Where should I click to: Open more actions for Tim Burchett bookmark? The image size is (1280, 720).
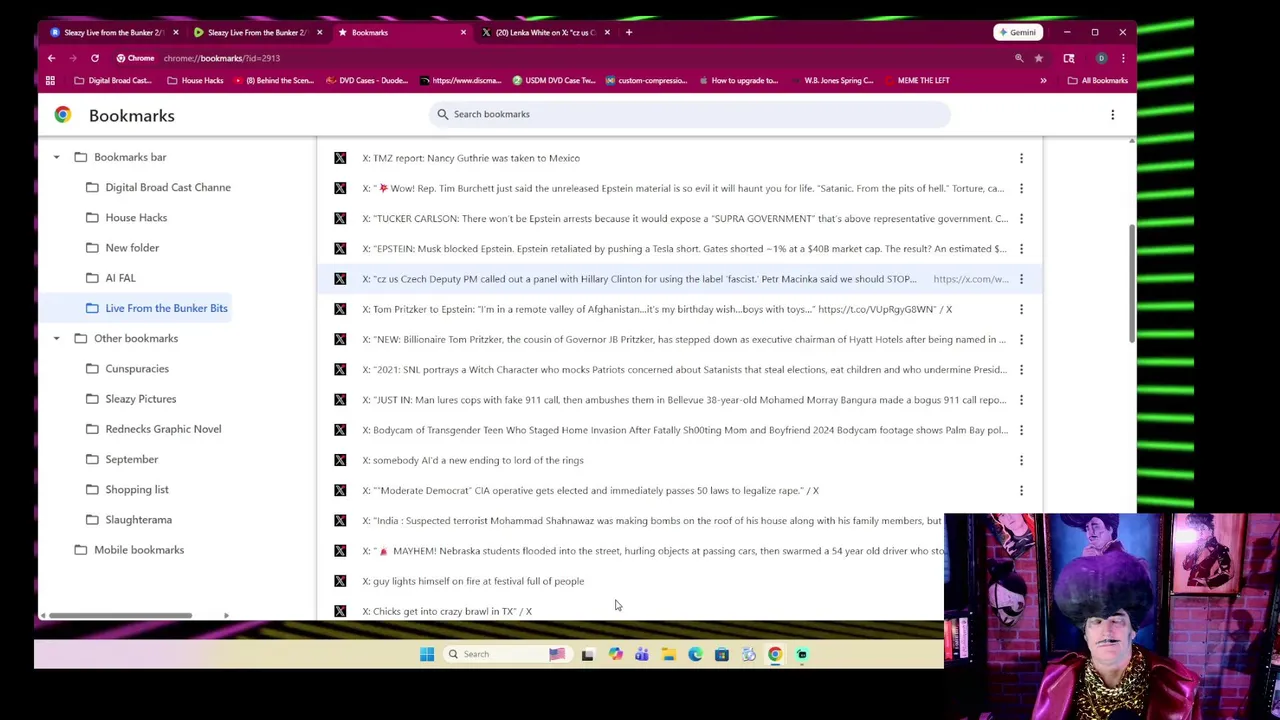tap(1021, 188)
